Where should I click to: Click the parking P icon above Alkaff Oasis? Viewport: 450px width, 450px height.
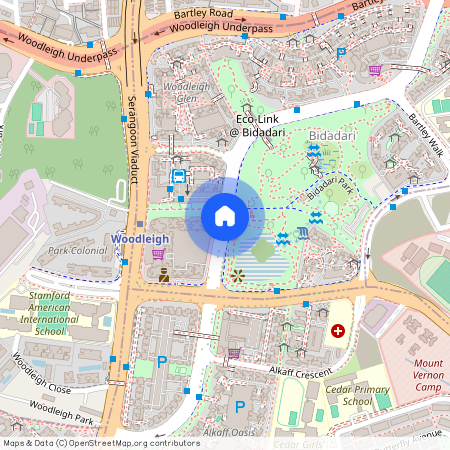(240, 407)
